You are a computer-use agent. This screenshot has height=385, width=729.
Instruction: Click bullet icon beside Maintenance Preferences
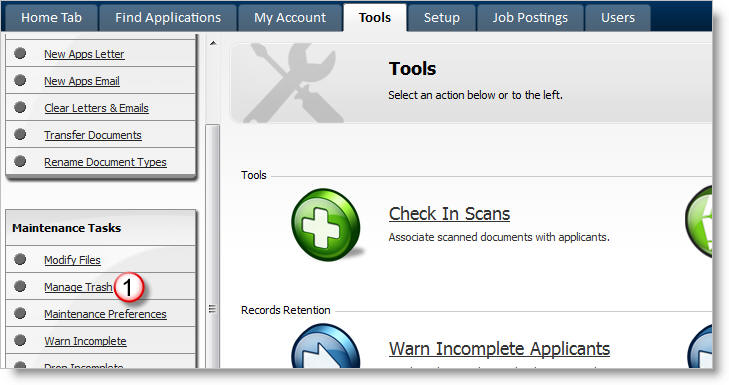20,313
